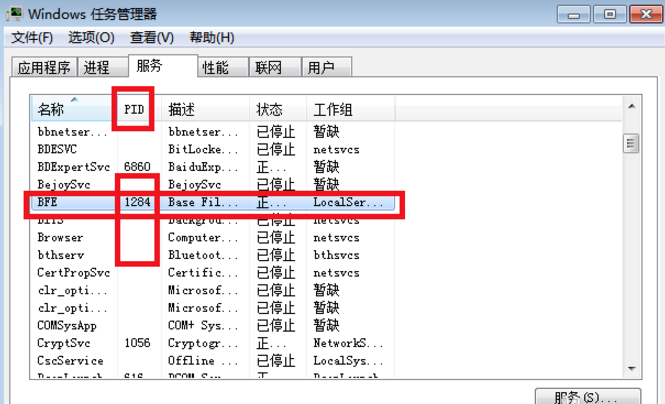Click the Bluetoot... description cell
665x404 pixels.
point(203,255)
